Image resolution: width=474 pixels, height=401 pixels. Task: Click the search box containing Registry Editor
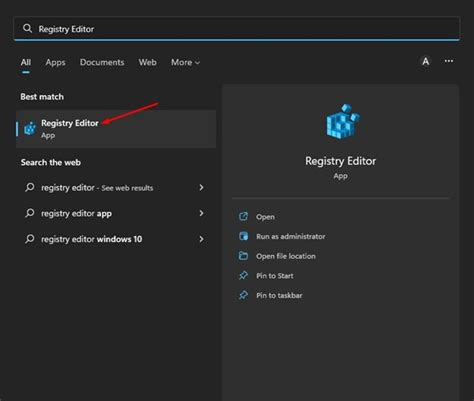237,29
